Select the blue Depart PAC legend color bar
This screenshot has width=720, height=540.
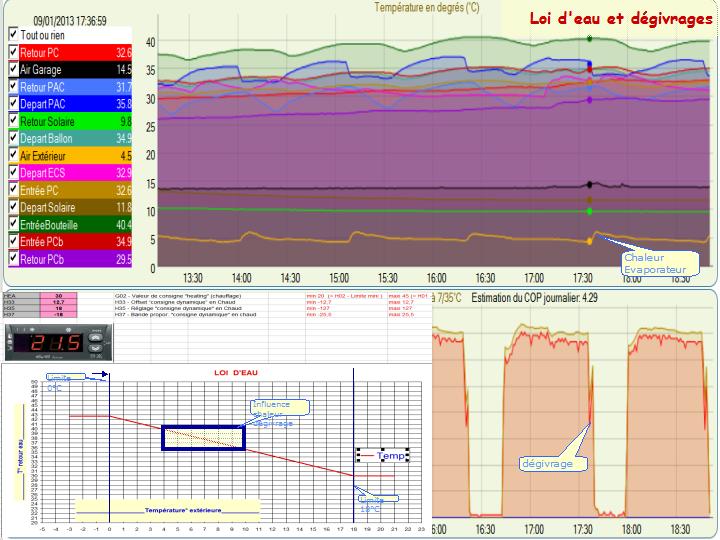click(x=75, y=104)
